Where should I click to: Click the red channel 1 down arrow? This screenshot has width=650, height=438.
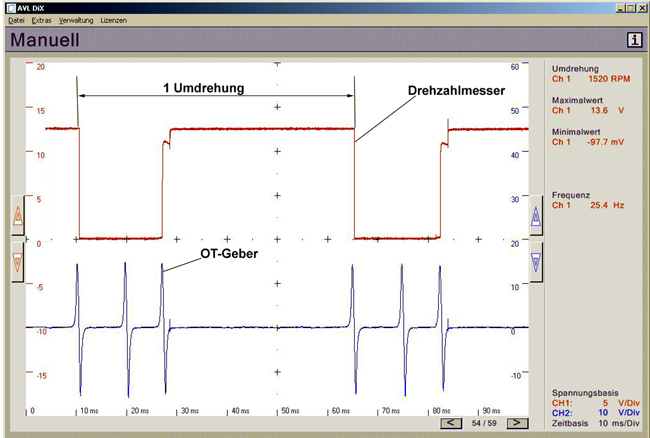coord(17,260)
